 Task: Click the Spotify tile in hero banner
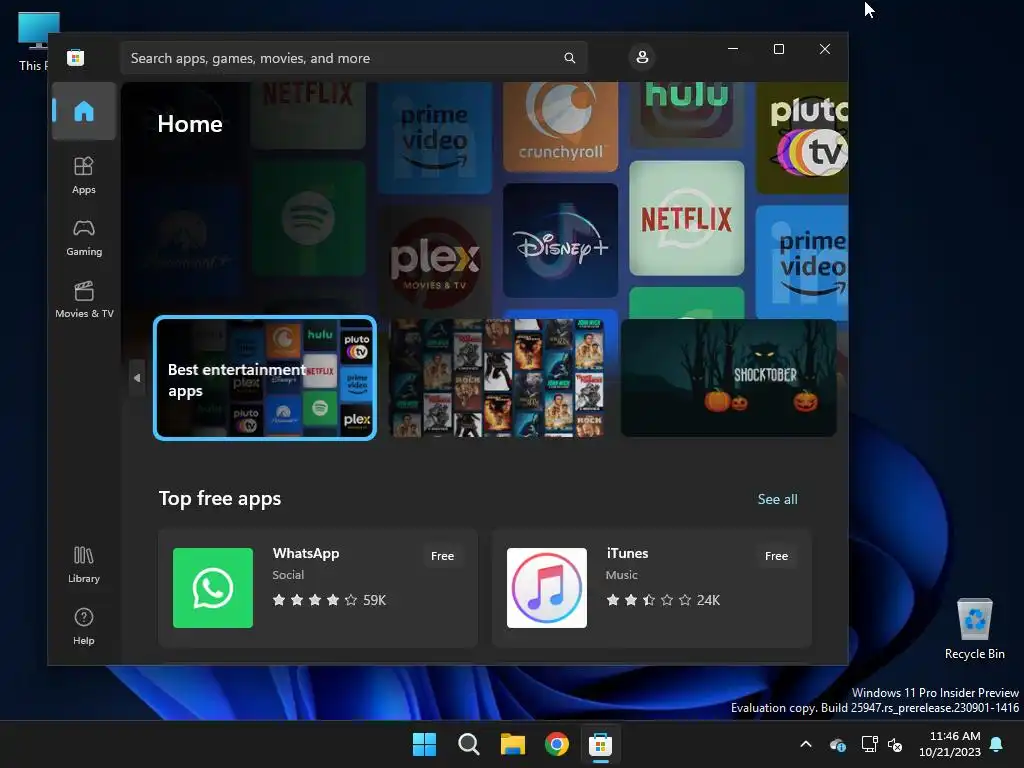pyautogui.click(x=308, y=219)
